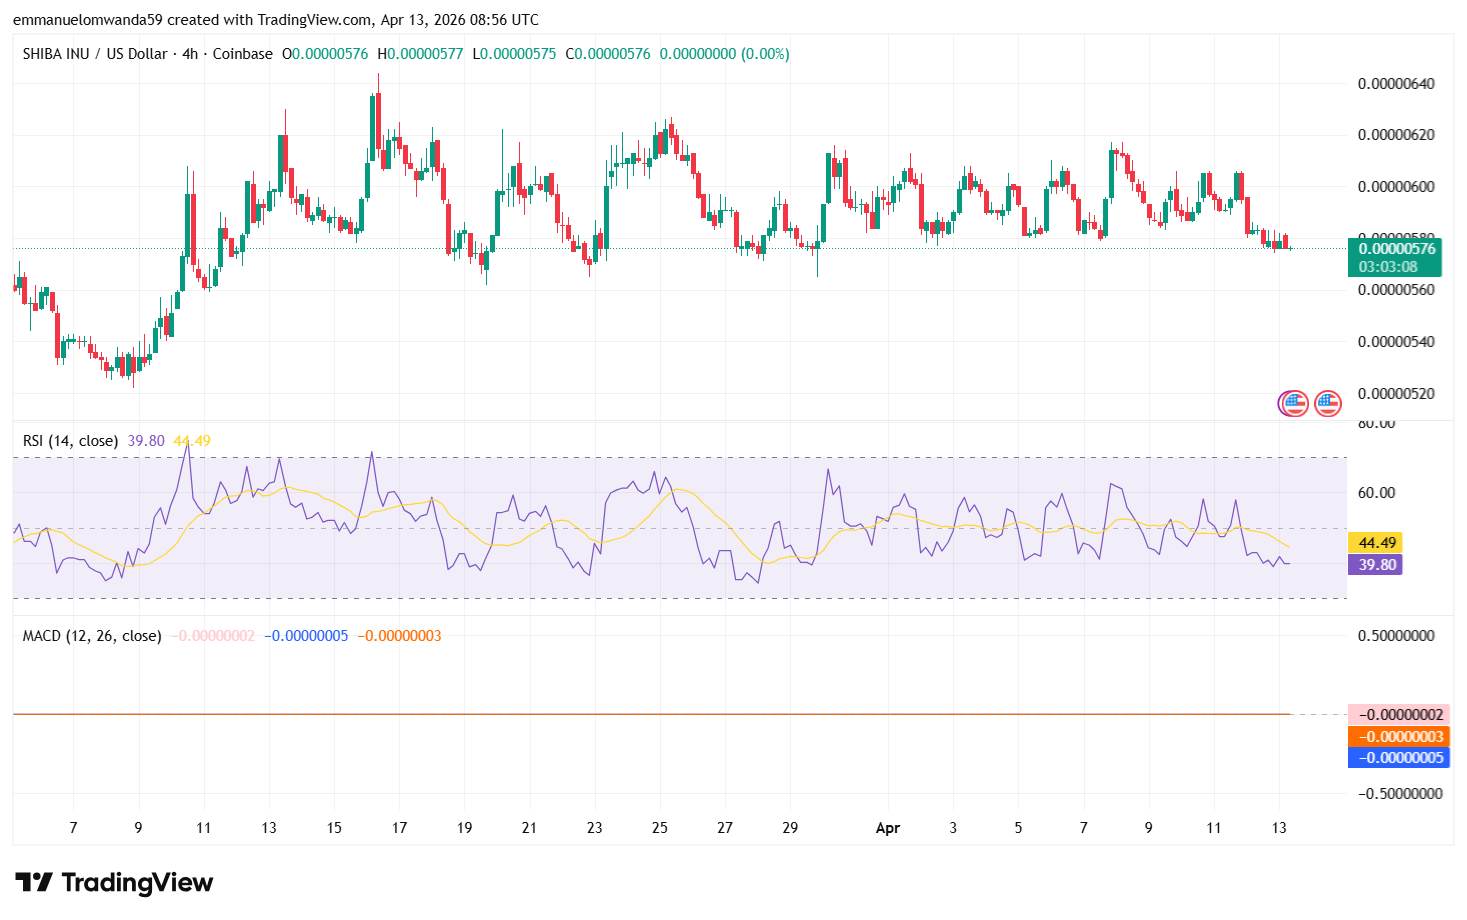The height and width of the screenshot is (920, 1467).
Task: Click the yellow 44.49 RSI average badge
Action: coord(1377,543)
